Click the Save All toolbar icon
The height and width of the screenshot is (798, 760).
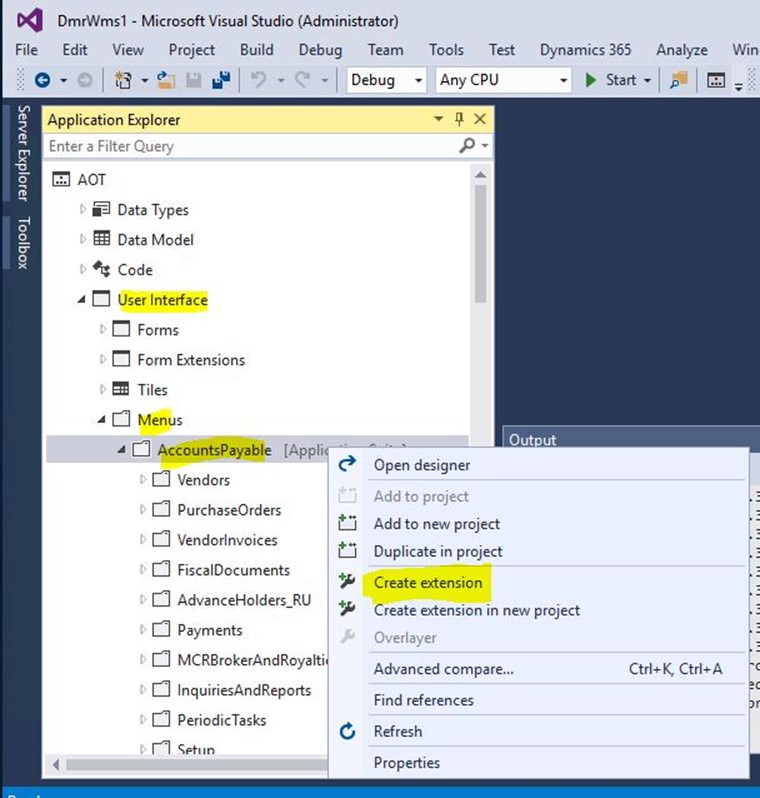(221, 80)
